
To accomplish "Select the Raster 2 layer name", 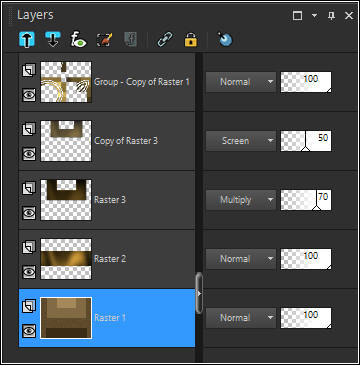I will tap(110, 259).
